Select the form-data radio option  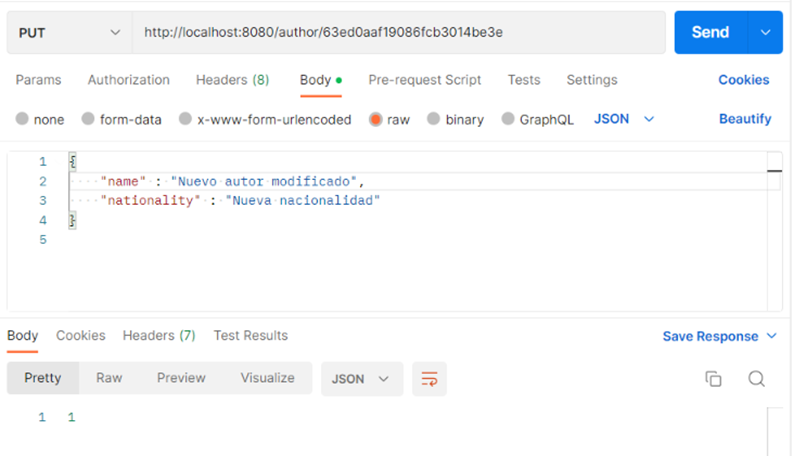coord(89,119)
